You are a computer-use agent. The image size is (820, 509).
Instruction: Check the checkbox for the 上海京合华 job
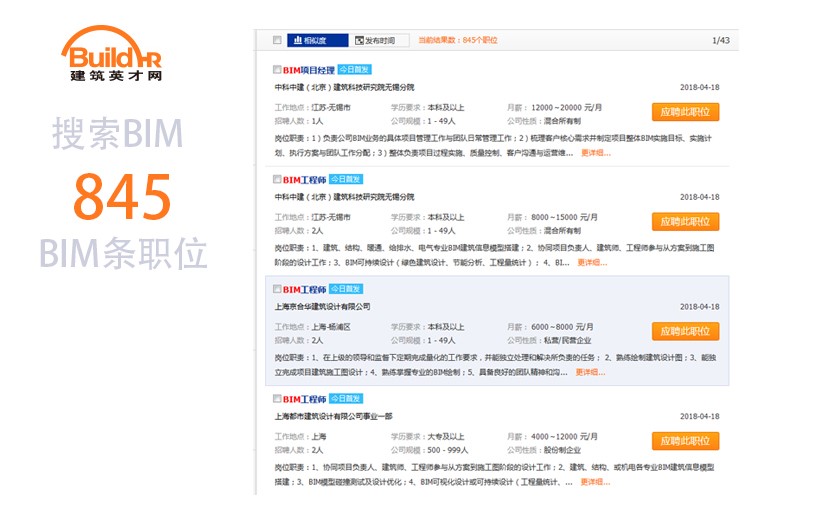(277, 289)
